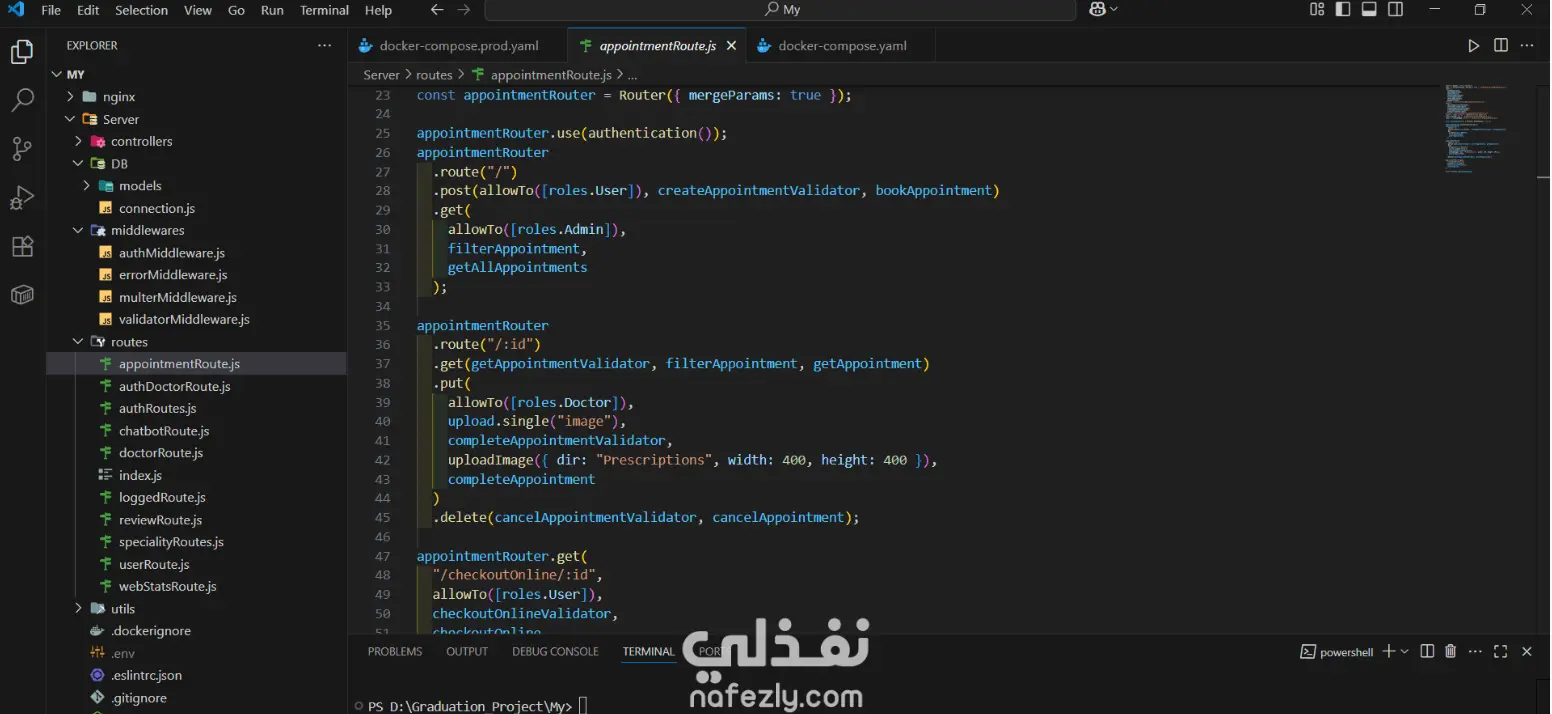
Task: Open the Edit menu
Action: [x=88, y=10]
